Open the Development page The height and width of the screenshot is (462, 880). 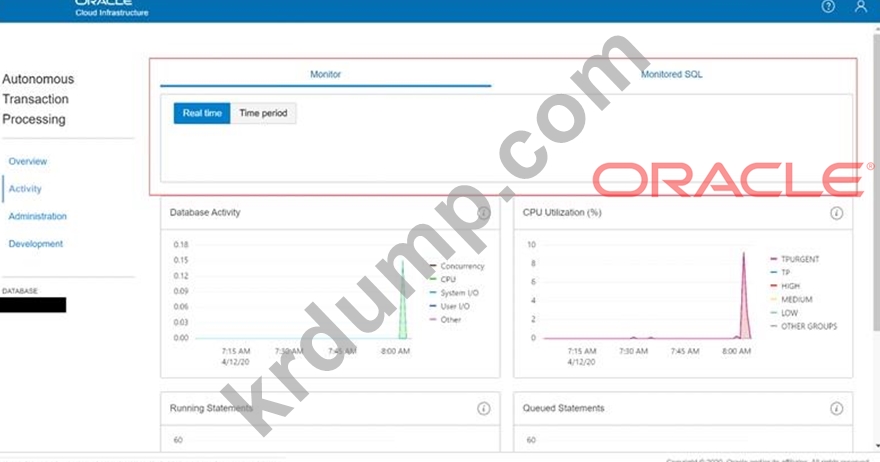coord(35,244)
